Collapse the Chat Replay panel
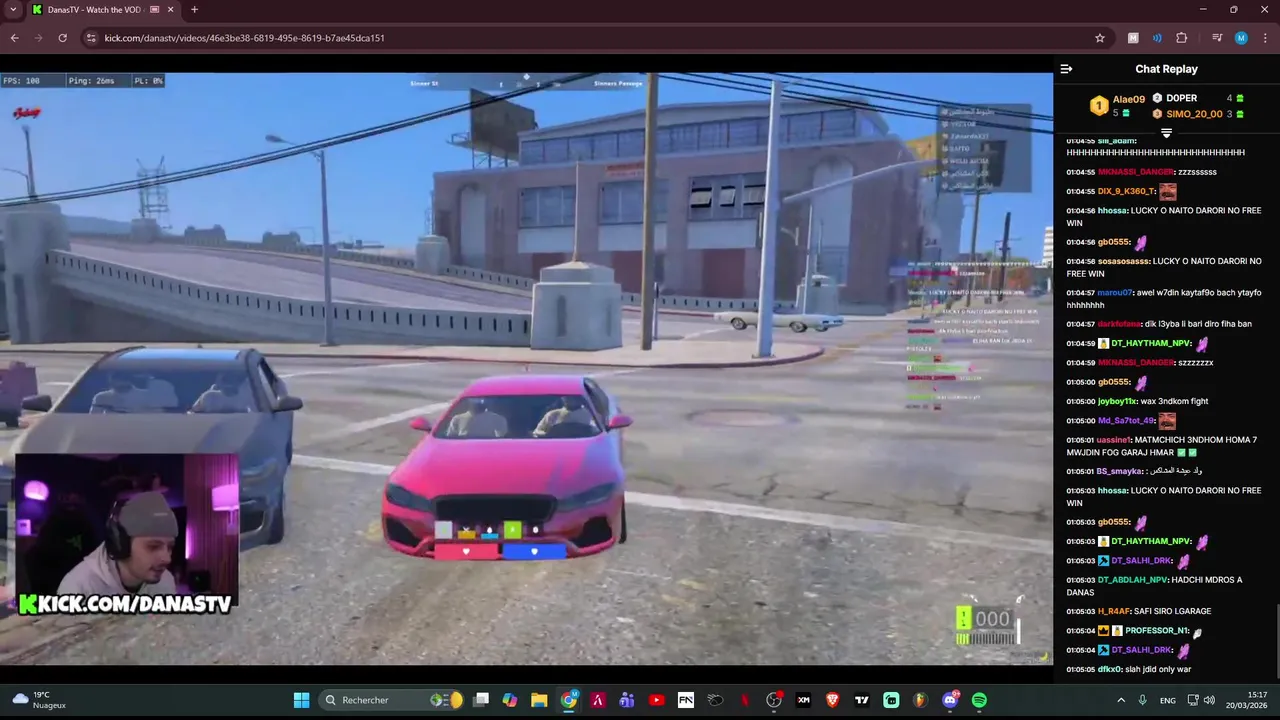The image size is (1280, 720). (x=1066, y=69)
